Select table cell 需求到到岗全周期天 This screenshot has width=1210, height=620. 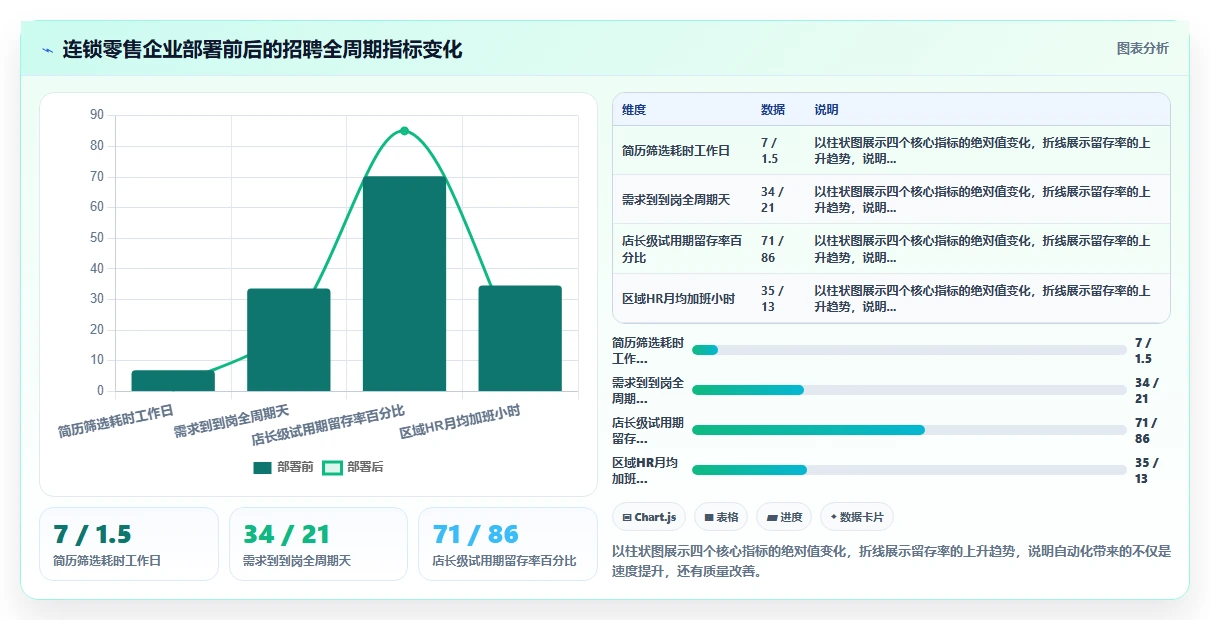(x=676, y=200)
